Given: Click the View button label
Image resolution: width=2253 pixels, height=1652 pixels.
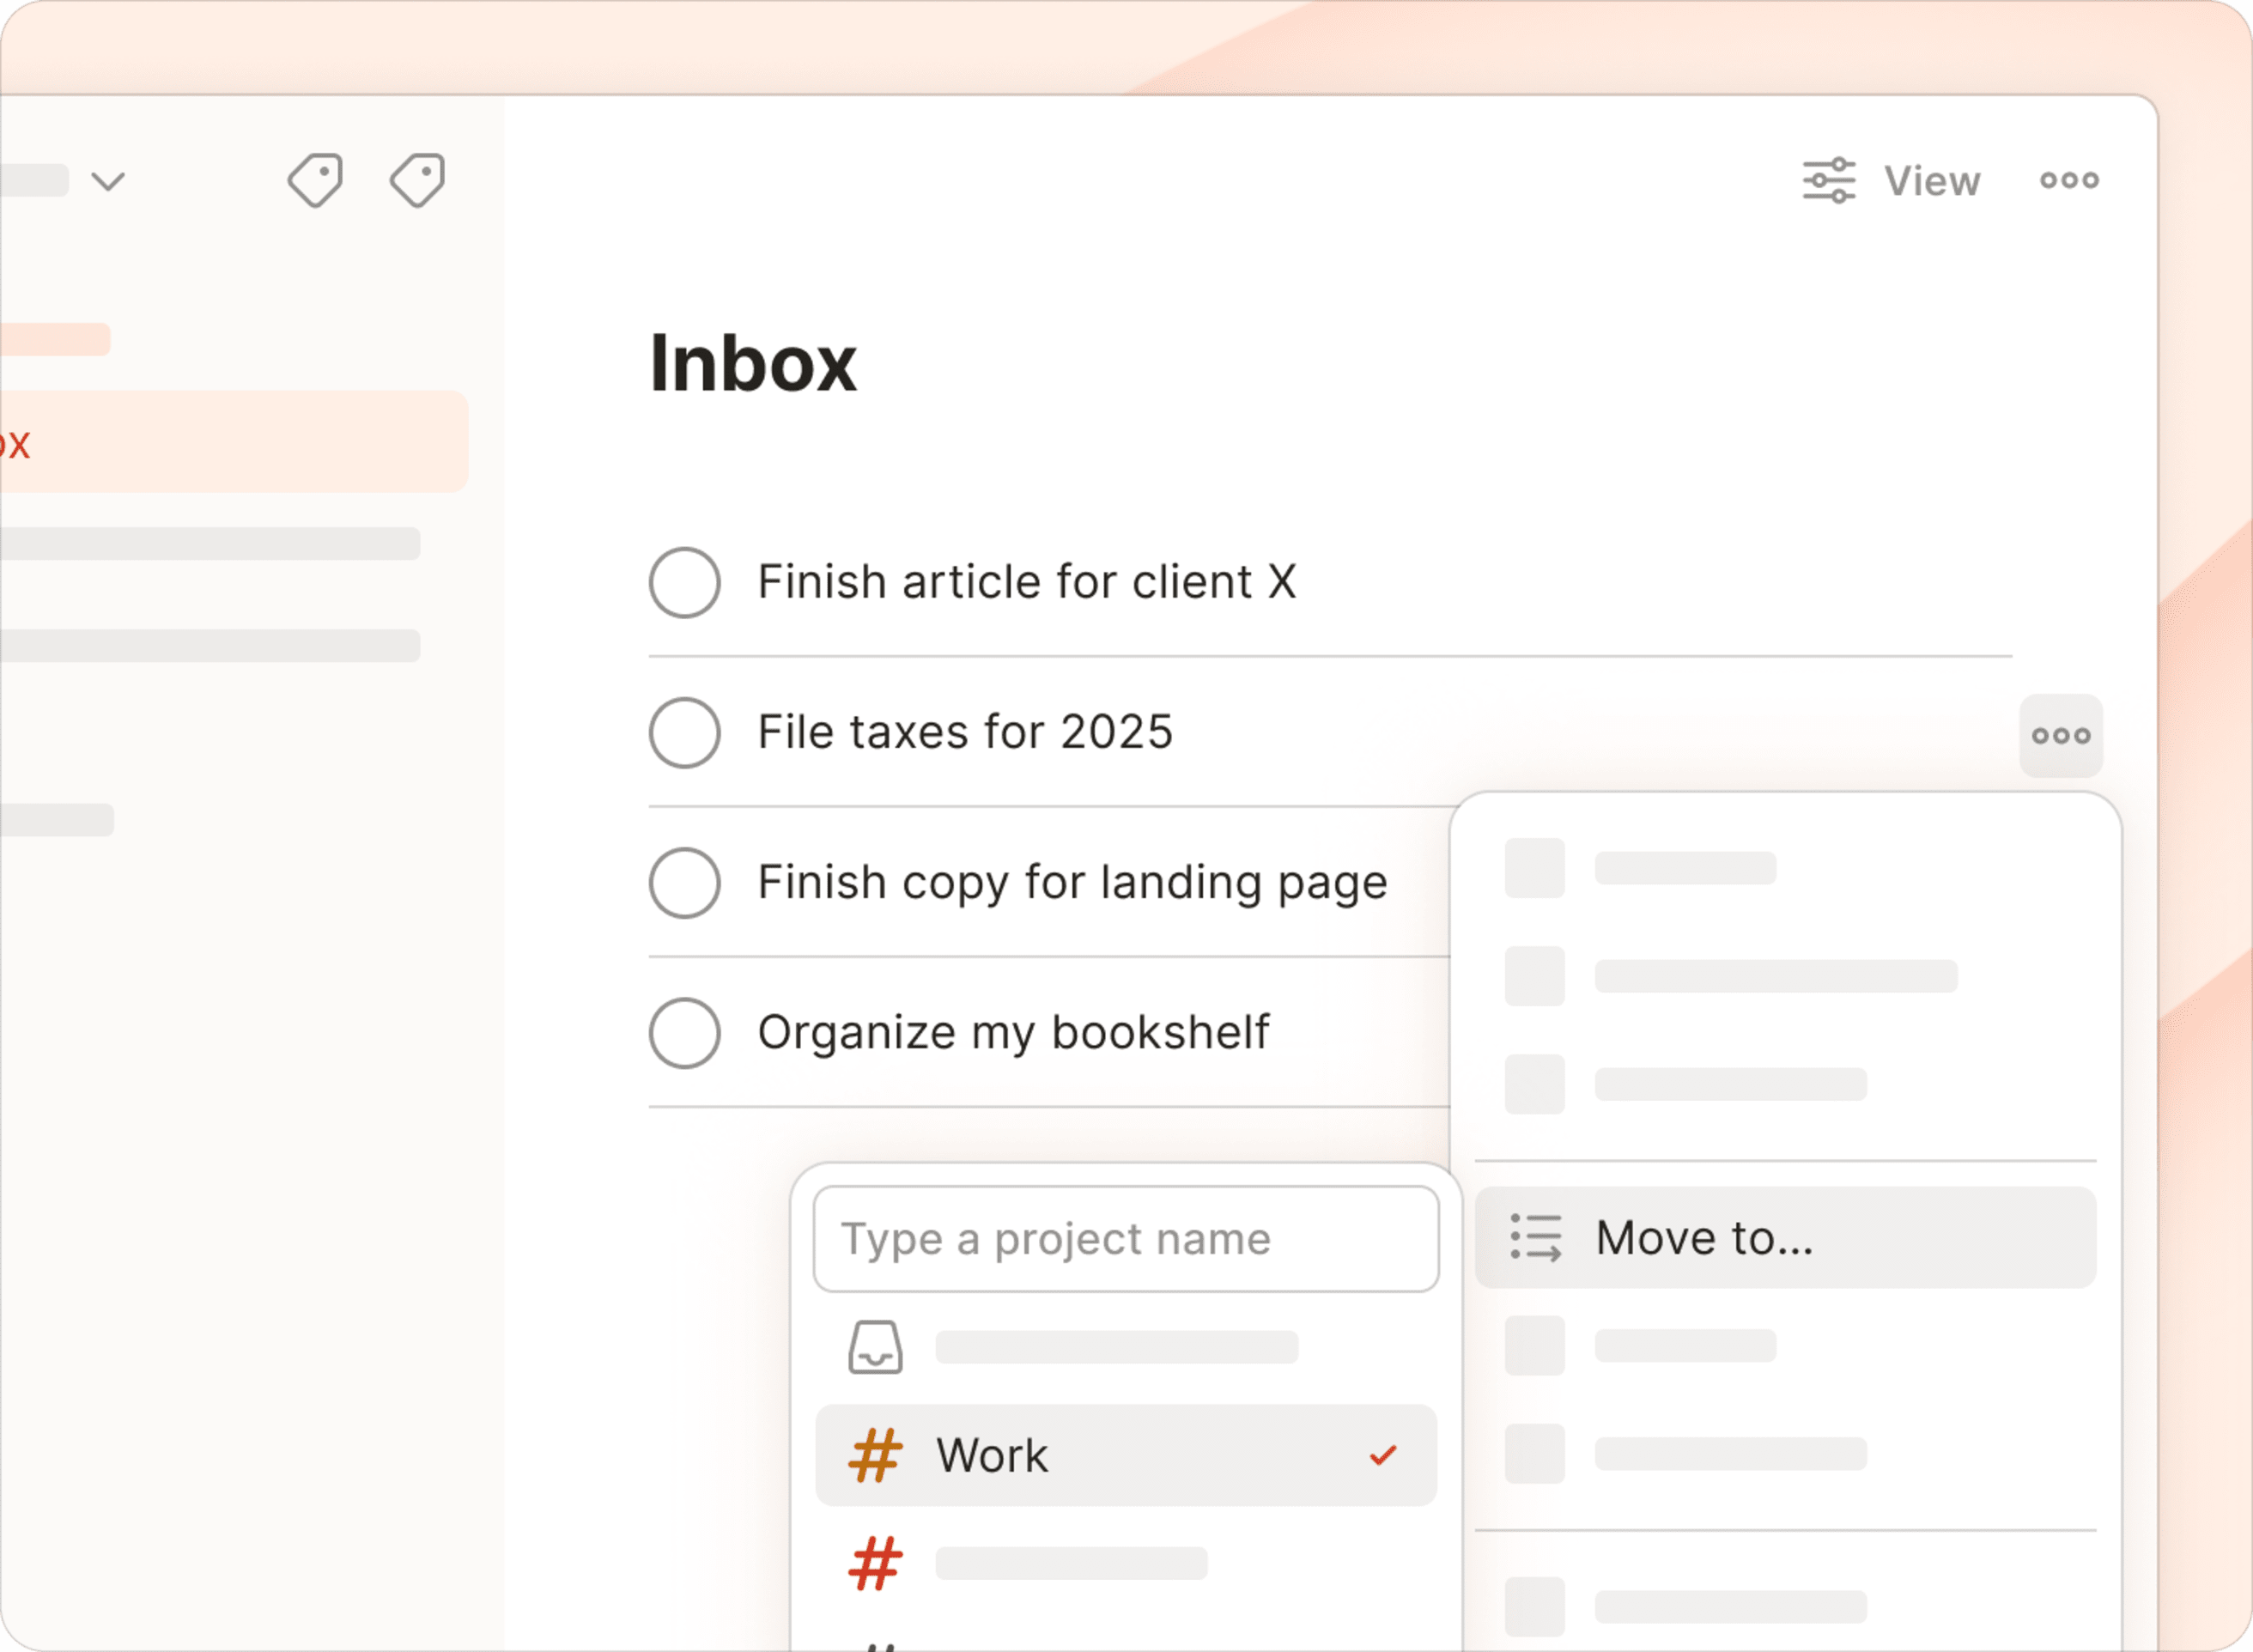Looking at the screenshot, I should 1932,181.
